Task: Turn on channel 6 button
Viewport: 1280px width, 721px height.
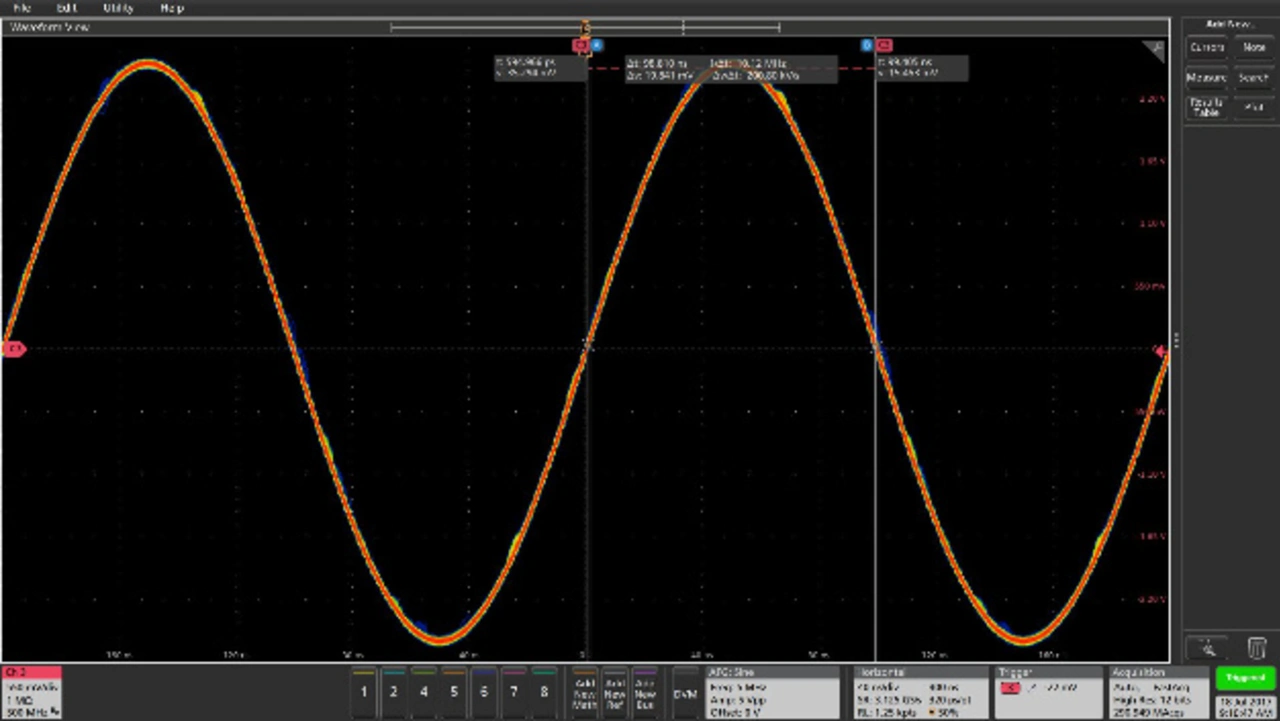Action: pos(484,691)
